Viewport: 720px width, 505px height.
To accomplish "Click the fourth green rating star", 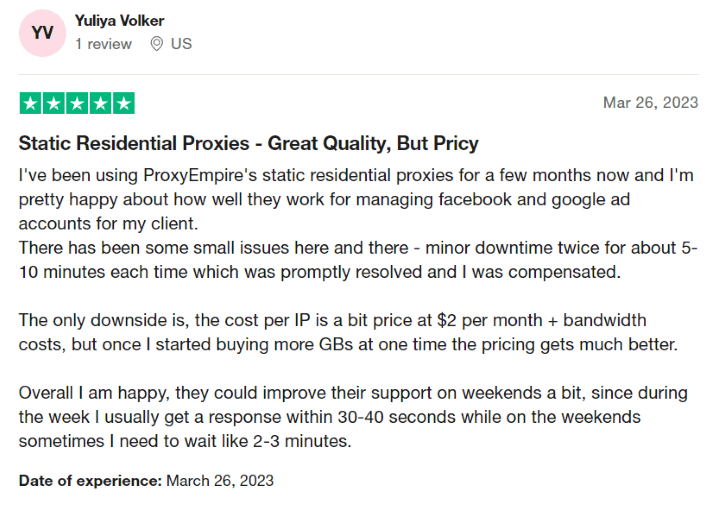I will point(100,103).
